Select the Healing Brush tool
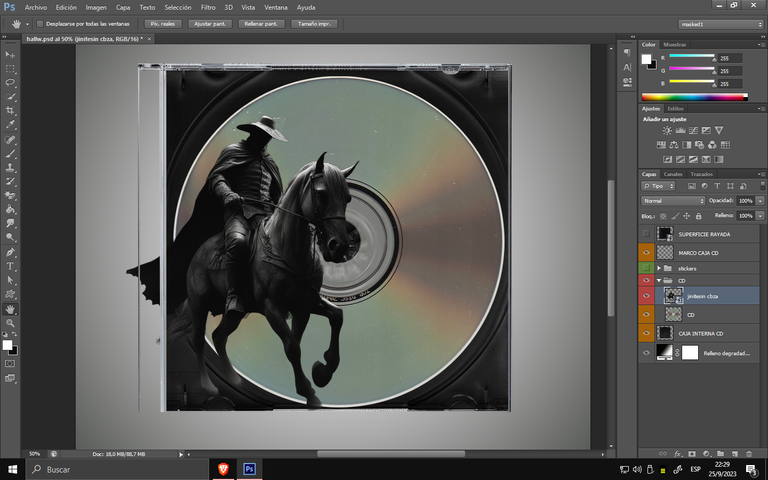Image resolution: width=768 pixels, height=480 pixels. 10,140
